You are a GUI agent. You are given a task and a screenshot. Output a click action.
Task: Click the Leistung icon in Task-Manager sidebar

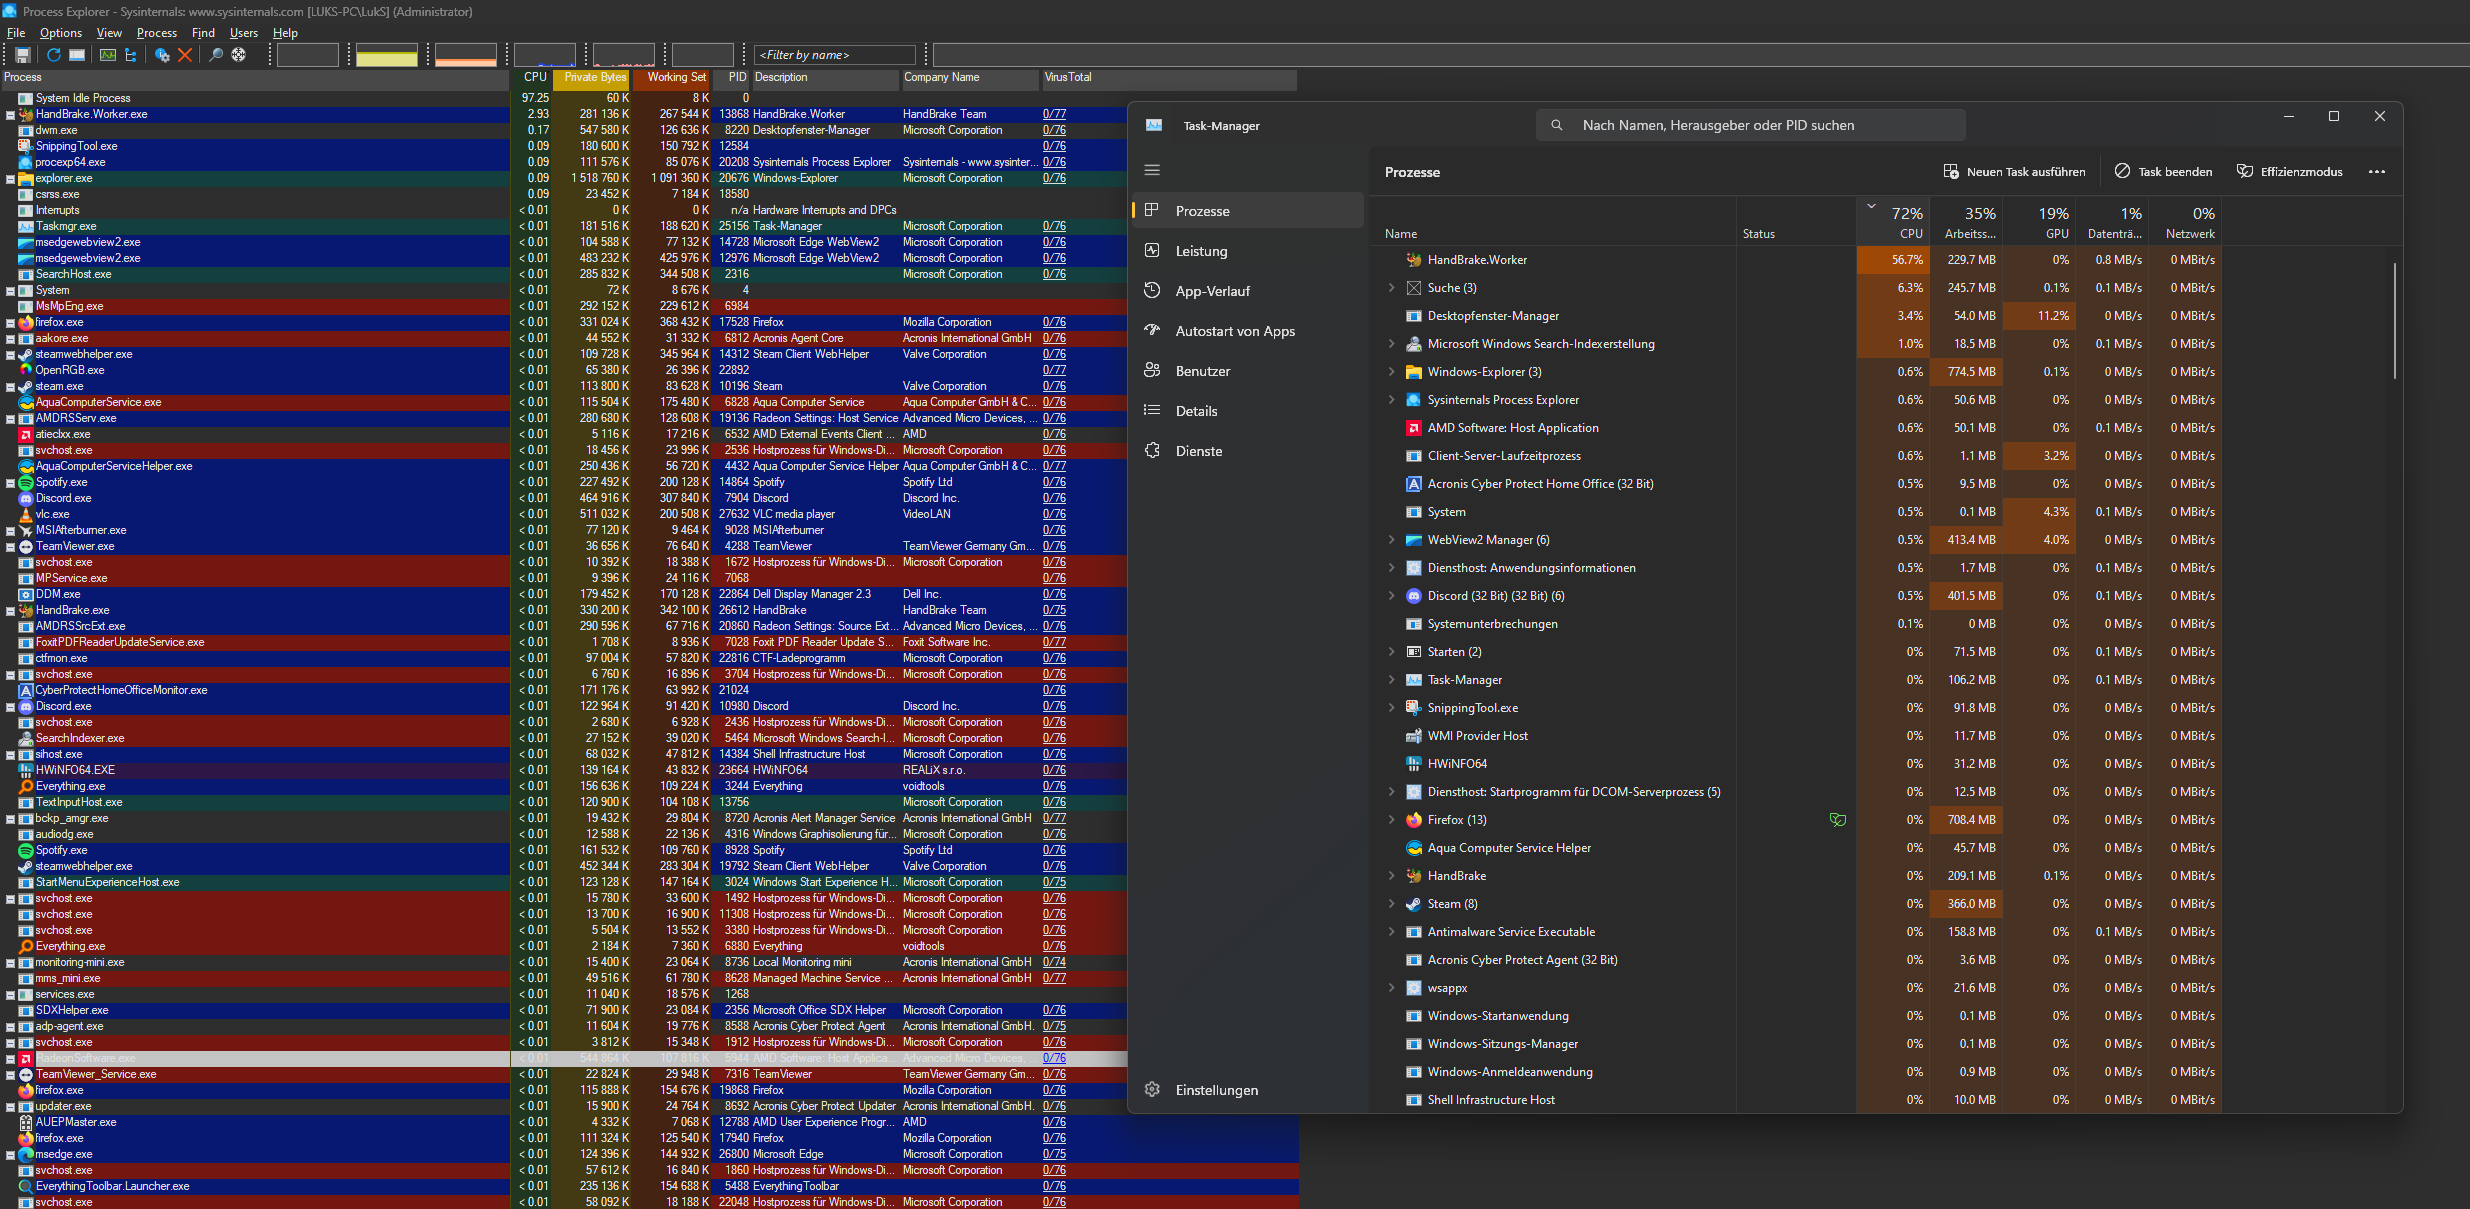1152,250
